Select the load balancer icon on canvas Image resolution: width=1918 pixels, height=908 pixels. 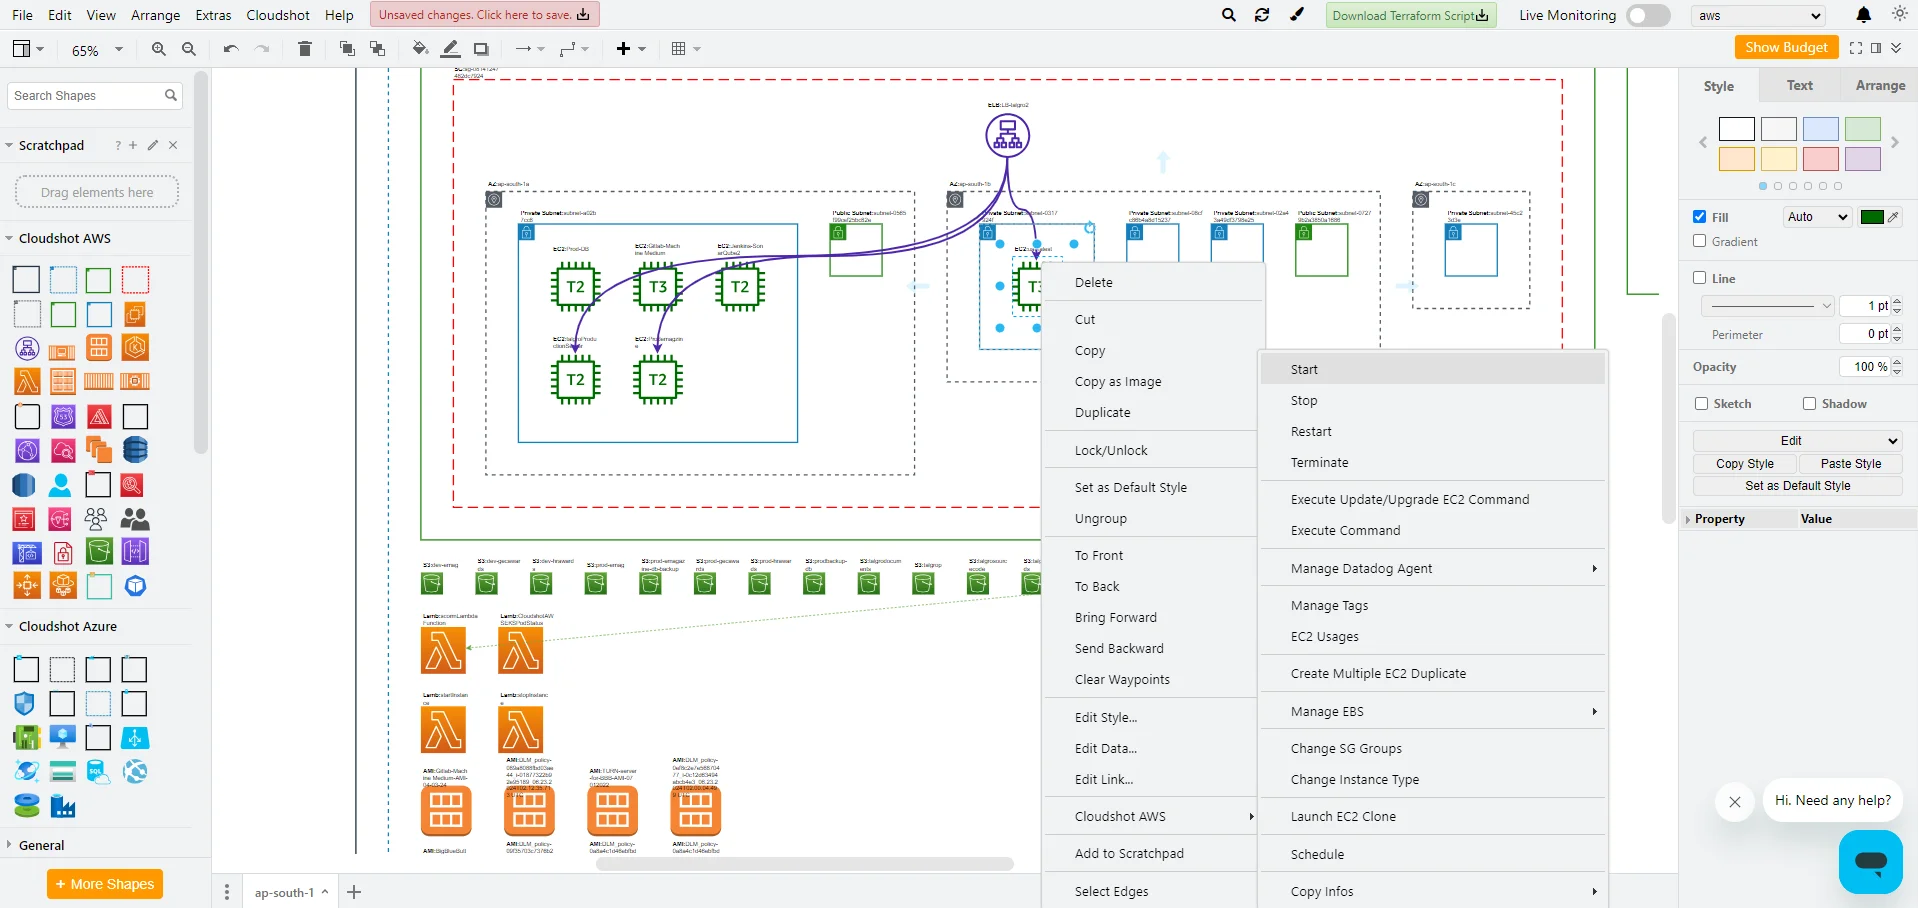1007,135
